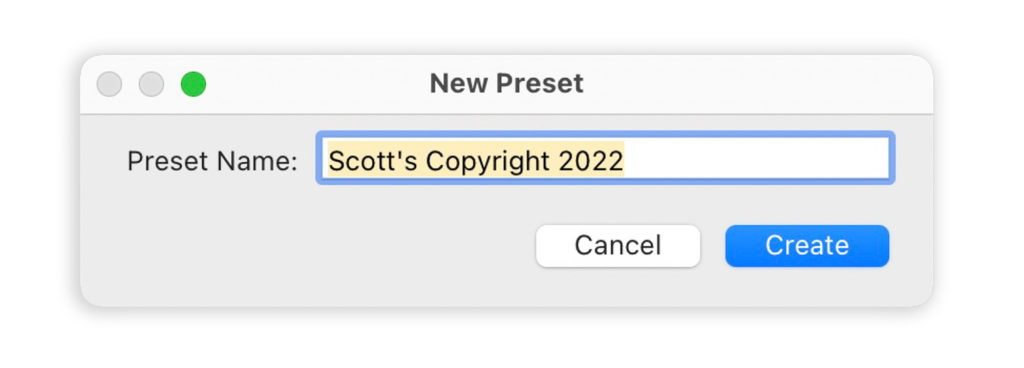Click the green zoom window button
The width and height of the screenshot is (1024, 368).
coord(193,84)
